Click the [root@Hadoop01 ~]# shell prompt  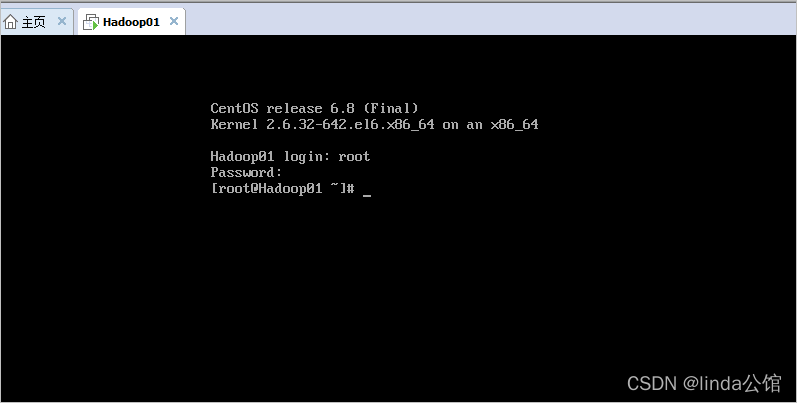[283, 188]
